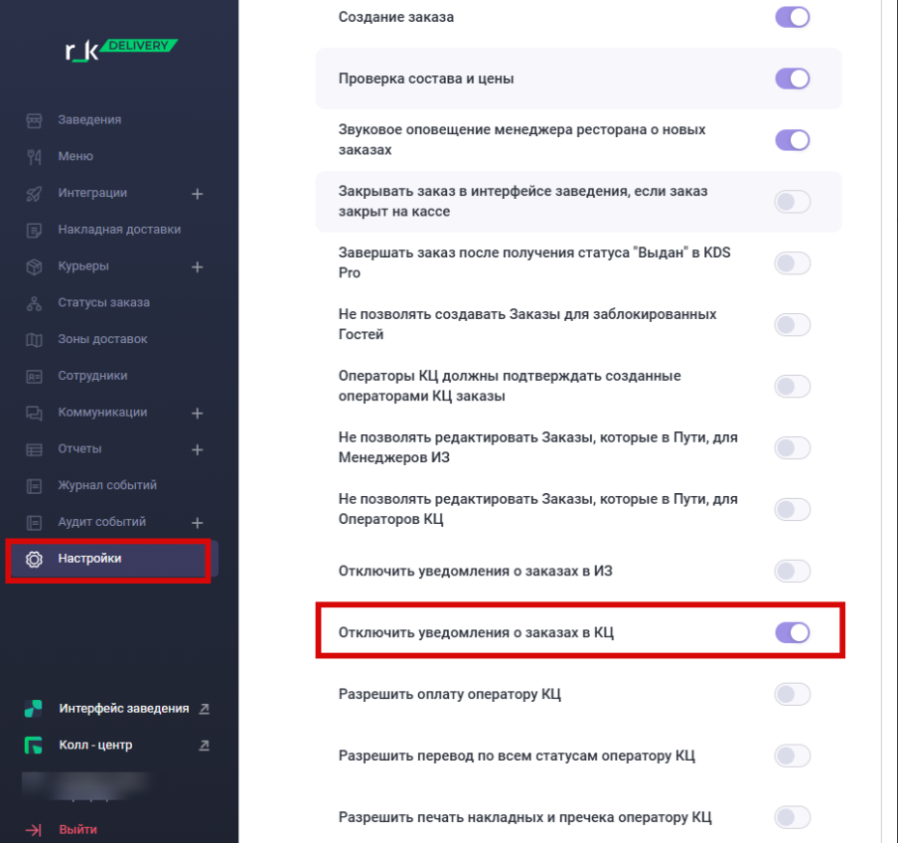Open Журнал событий menu item
The width and height of the screenshot is (898, 843).
pos(108,486)
